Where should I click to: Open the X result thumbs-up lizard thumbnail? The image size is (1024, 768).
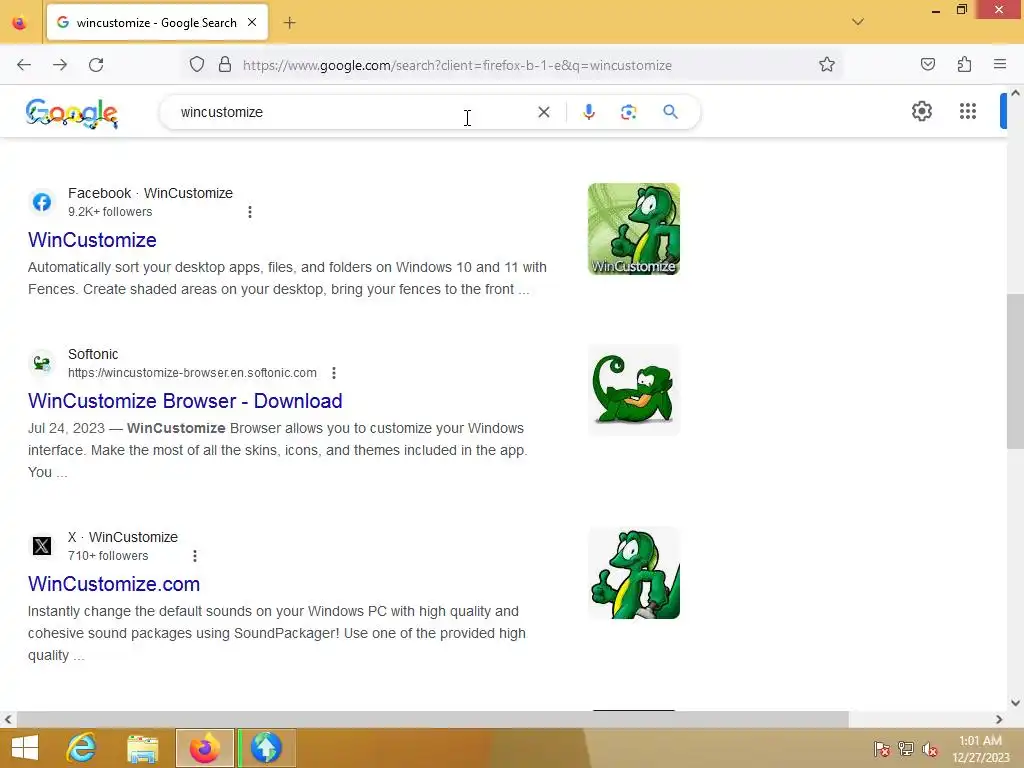click(633, 573)
